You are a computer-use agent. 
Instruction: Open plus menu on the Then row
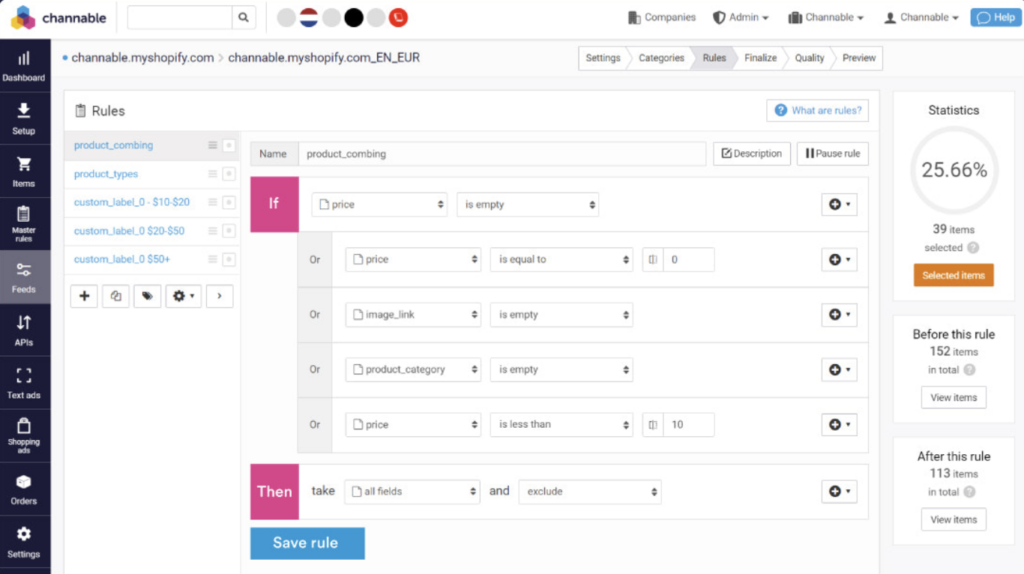tap(839, 491)
